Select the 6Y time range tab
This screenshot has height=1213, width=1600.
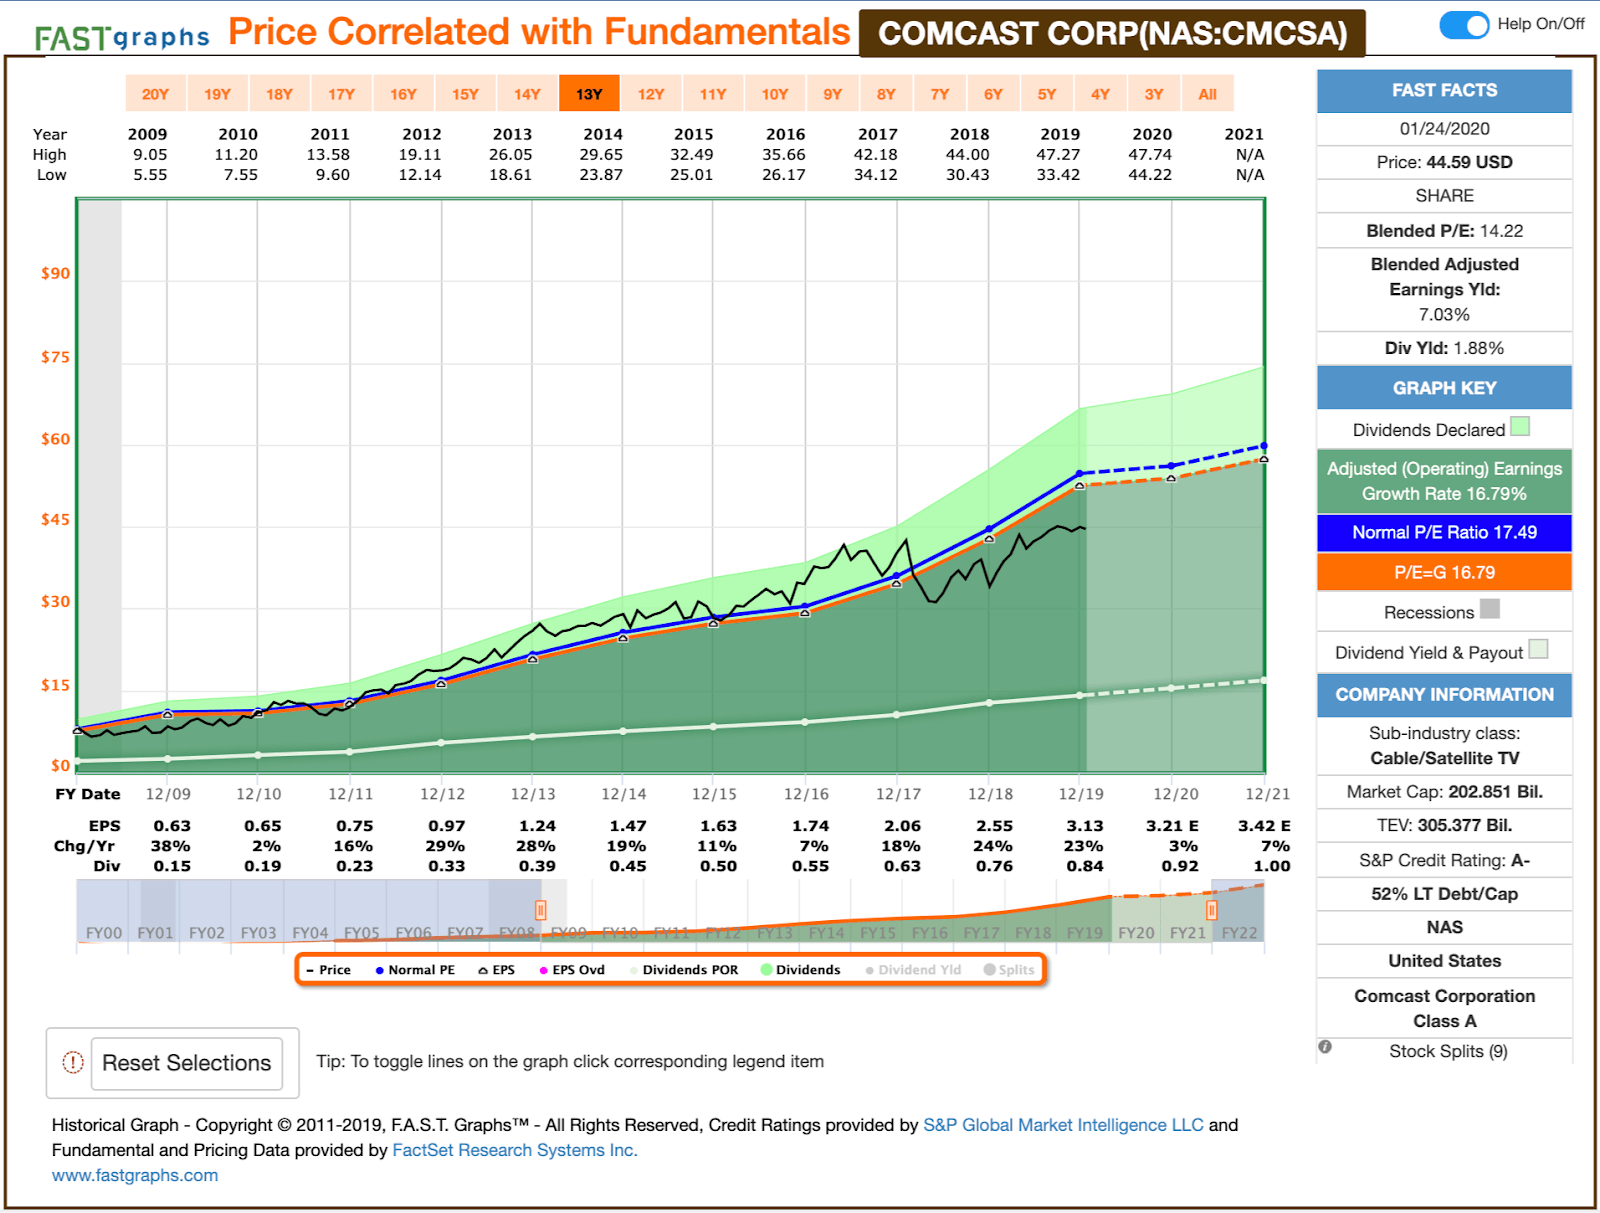click(x=993, y=94)
